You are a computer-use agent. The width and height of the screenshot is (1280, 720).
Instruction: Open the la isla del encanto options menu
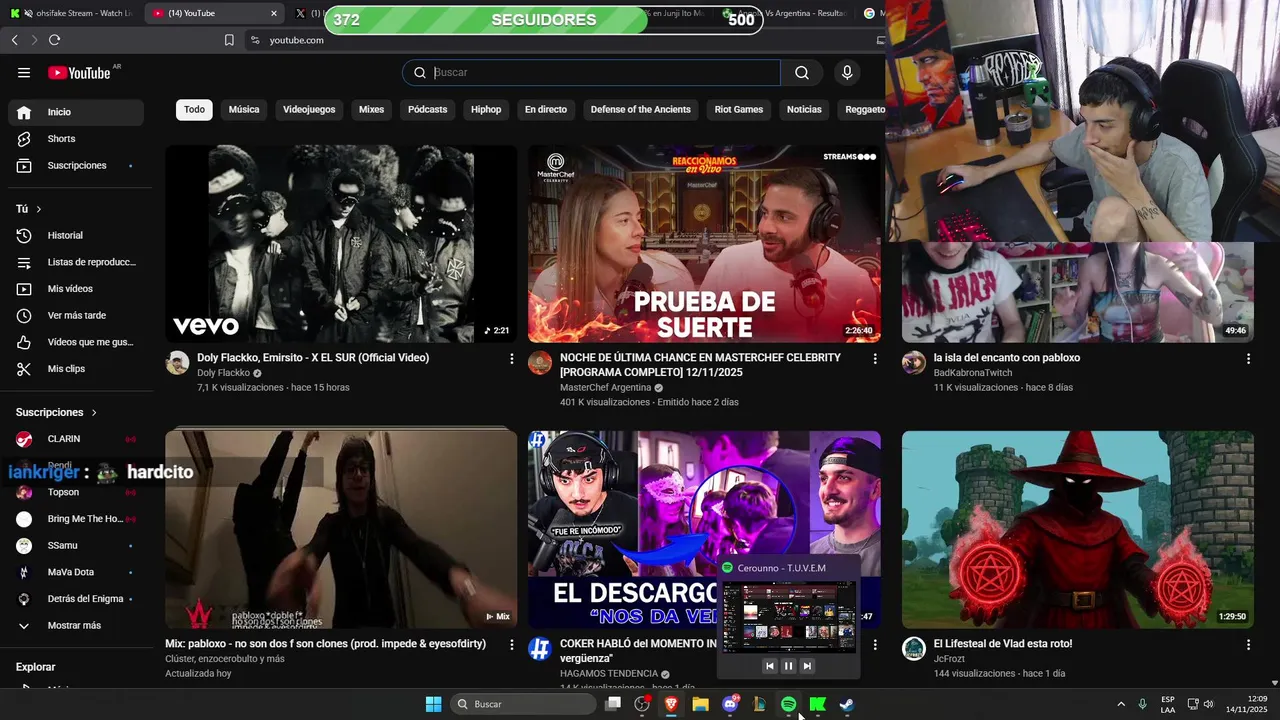tap(1248, 358)
